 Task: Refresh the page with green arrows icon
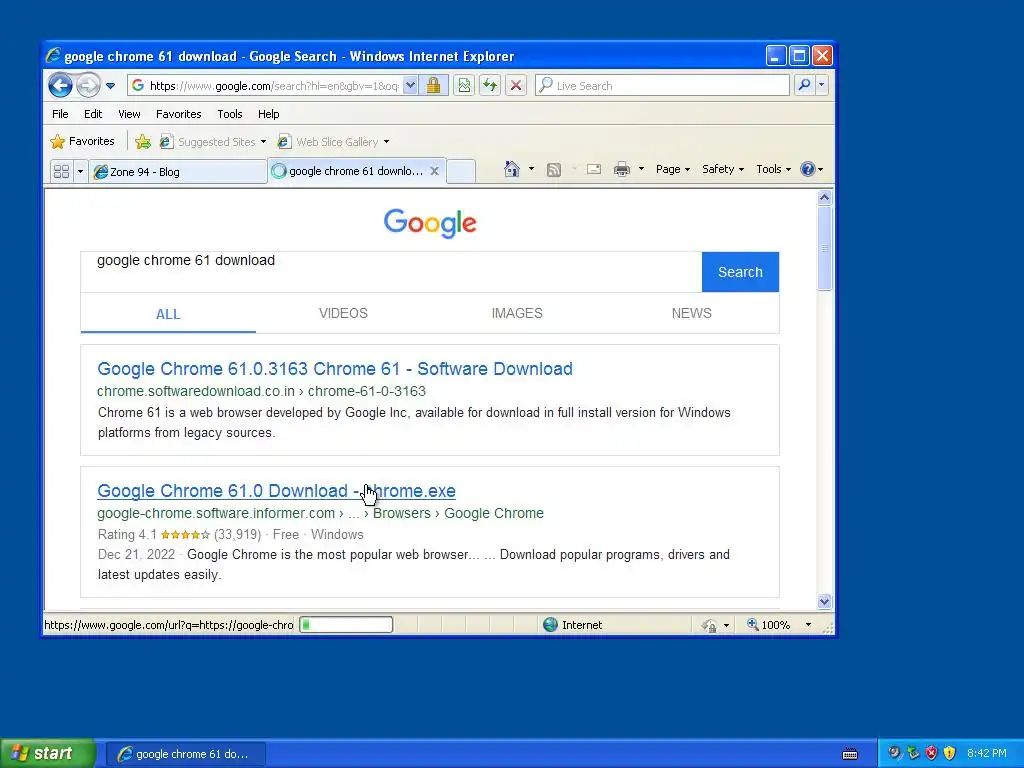[x=490, y=86]
